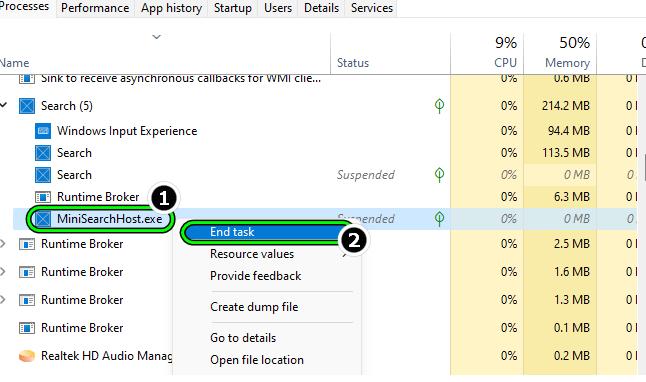Switch to the Performance tab
This screenshot has height=382, width=646.
95,8
